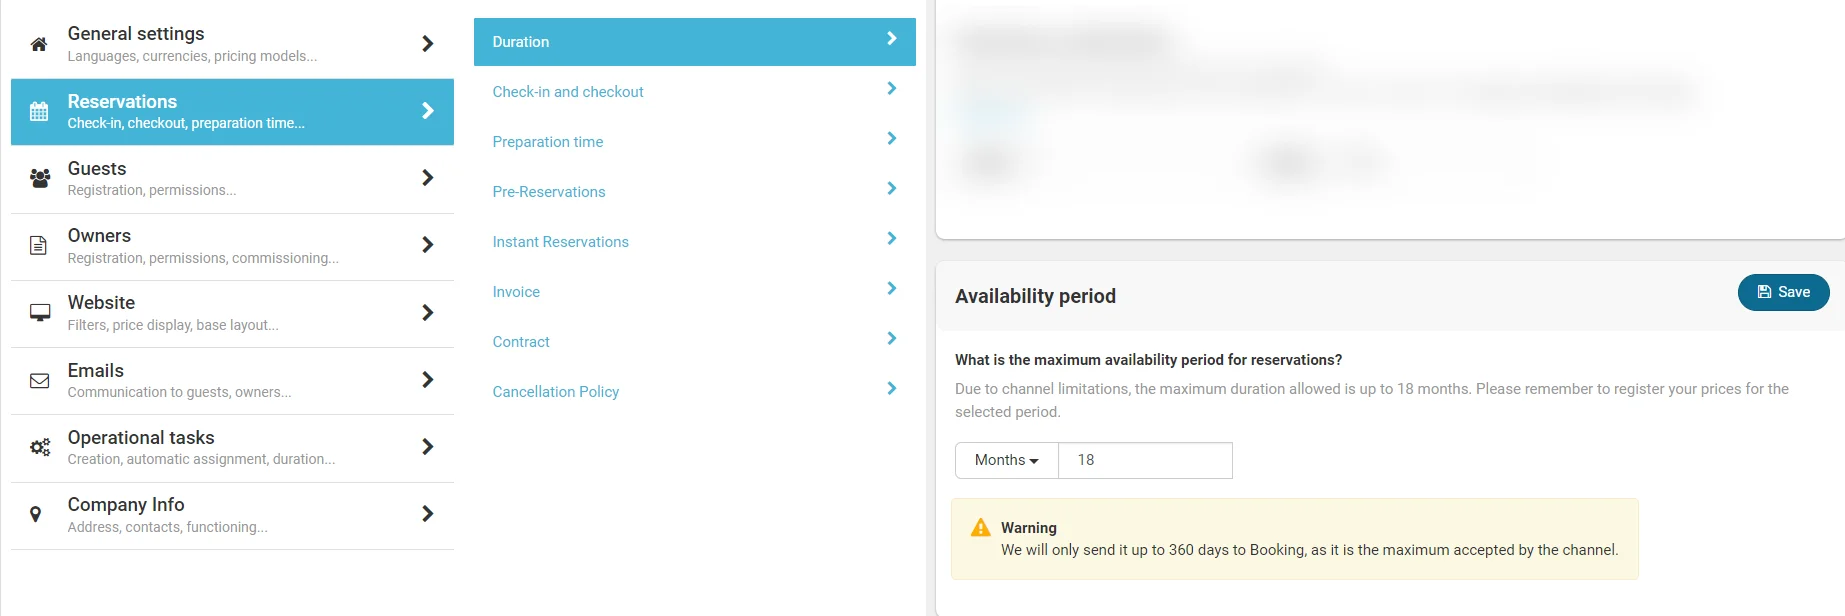Expand General settings with its chevron arrow
The width and height of the screenshot is (1845, 616).
(x=427, y=44)
